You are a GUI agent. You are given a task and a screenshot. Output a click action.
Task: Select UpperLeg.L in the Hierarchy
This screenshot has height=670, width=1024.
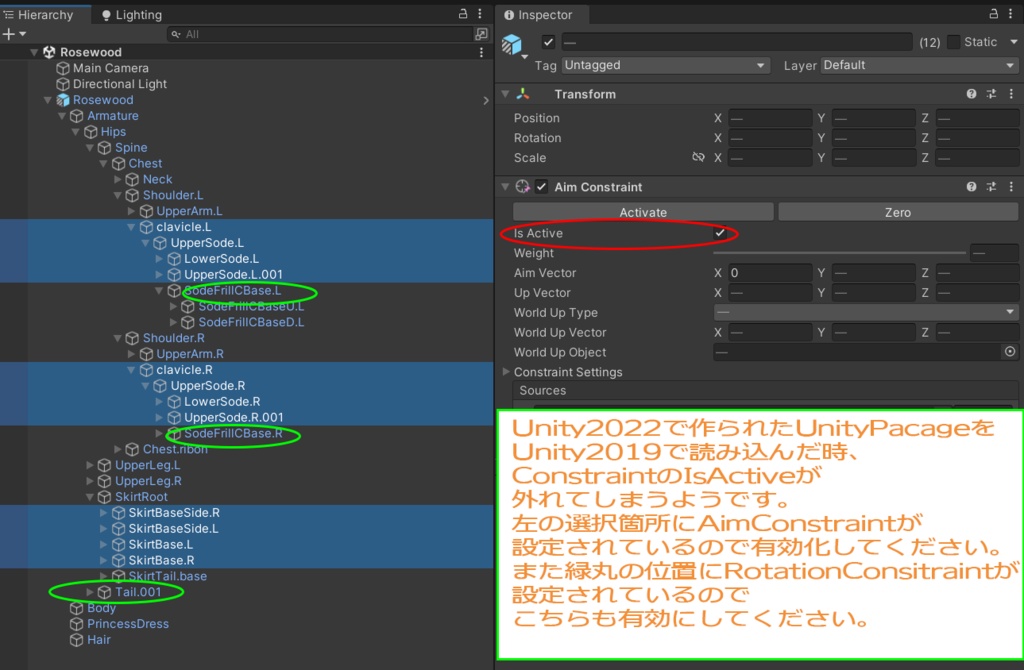147,465
